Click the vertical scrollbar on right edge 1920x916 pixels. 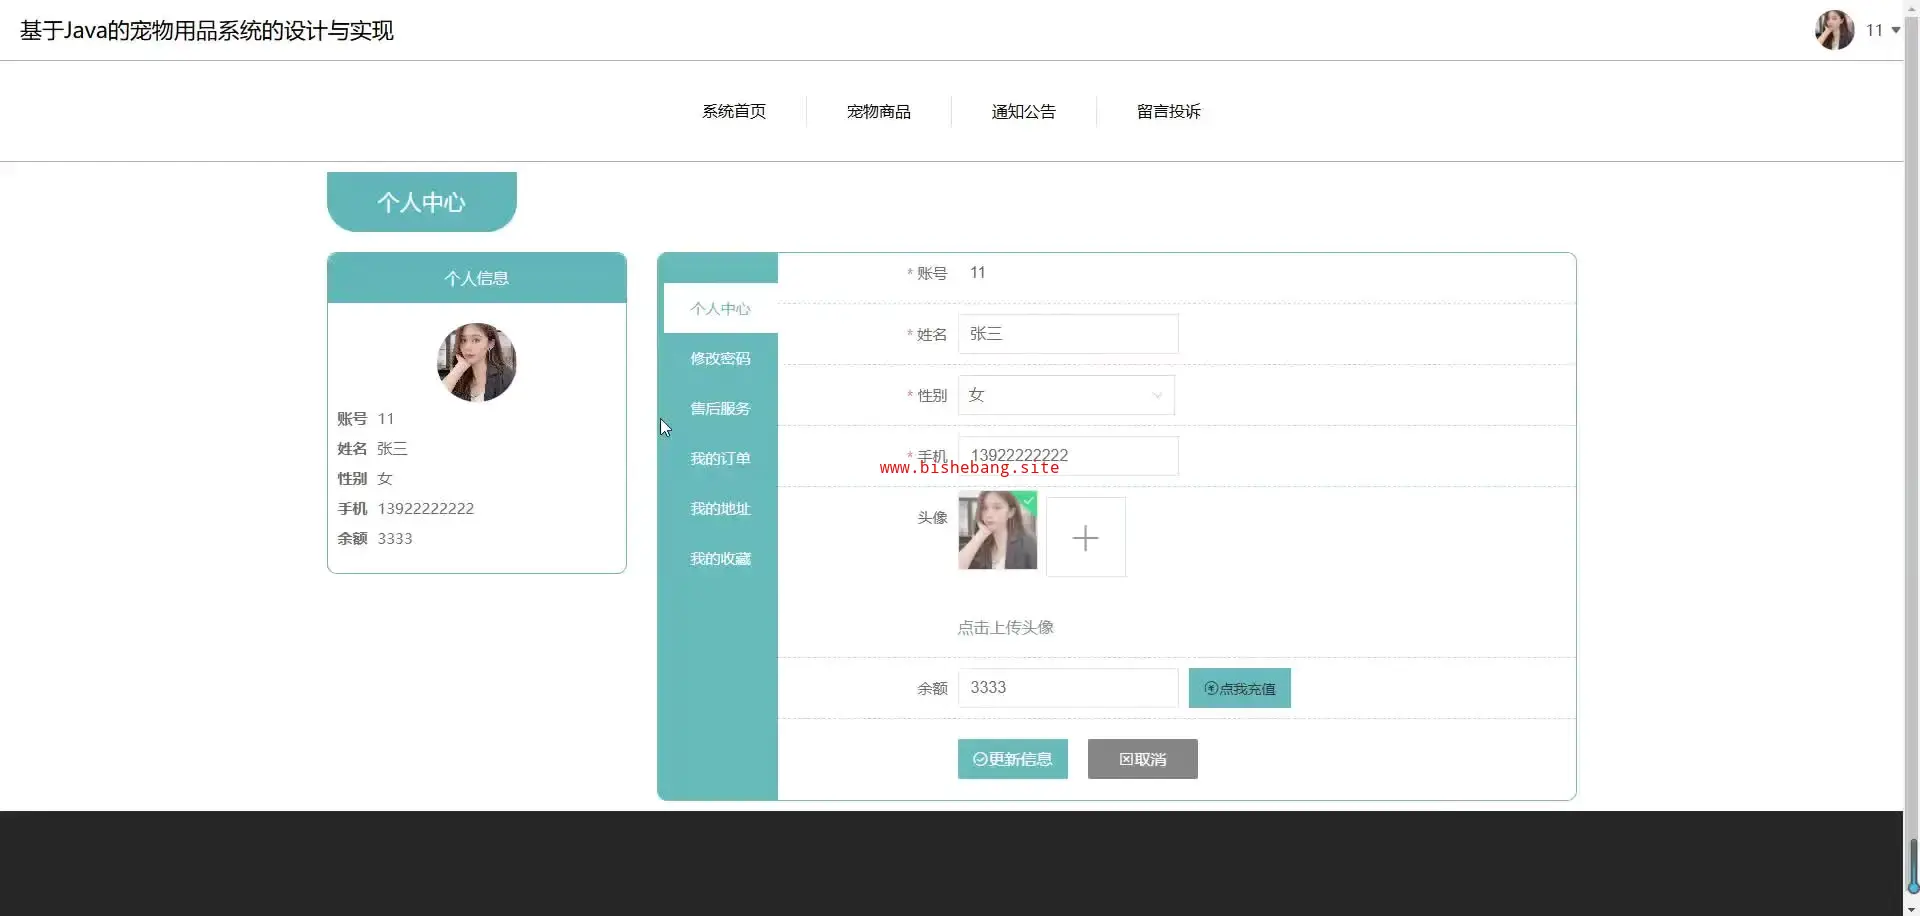click(1912, 458)
